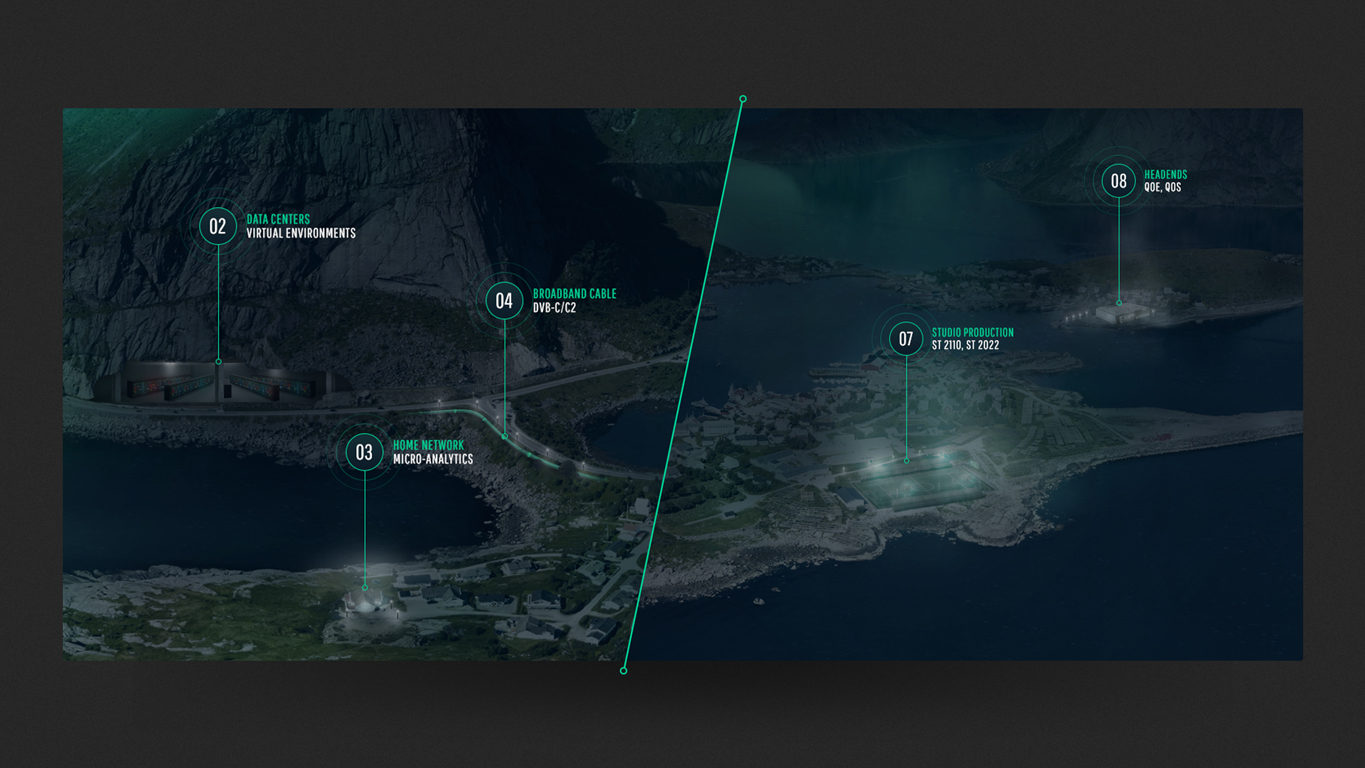Screen dimensions: 1365x768
Task: Grab the top handle of the diagonal divider
Action: pyautogui.click(x=743, y=99)
